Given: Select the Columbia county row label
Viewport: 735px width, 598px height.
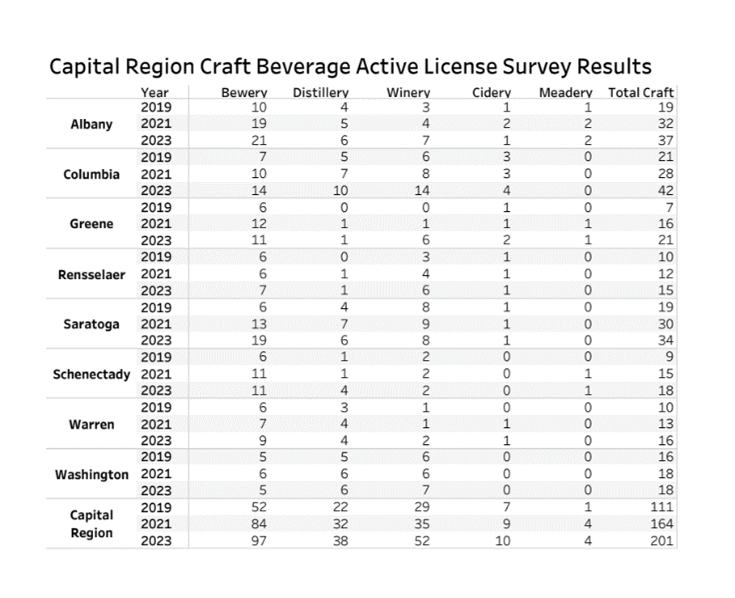Looking at the screenshot, I should tap(91, 174).
